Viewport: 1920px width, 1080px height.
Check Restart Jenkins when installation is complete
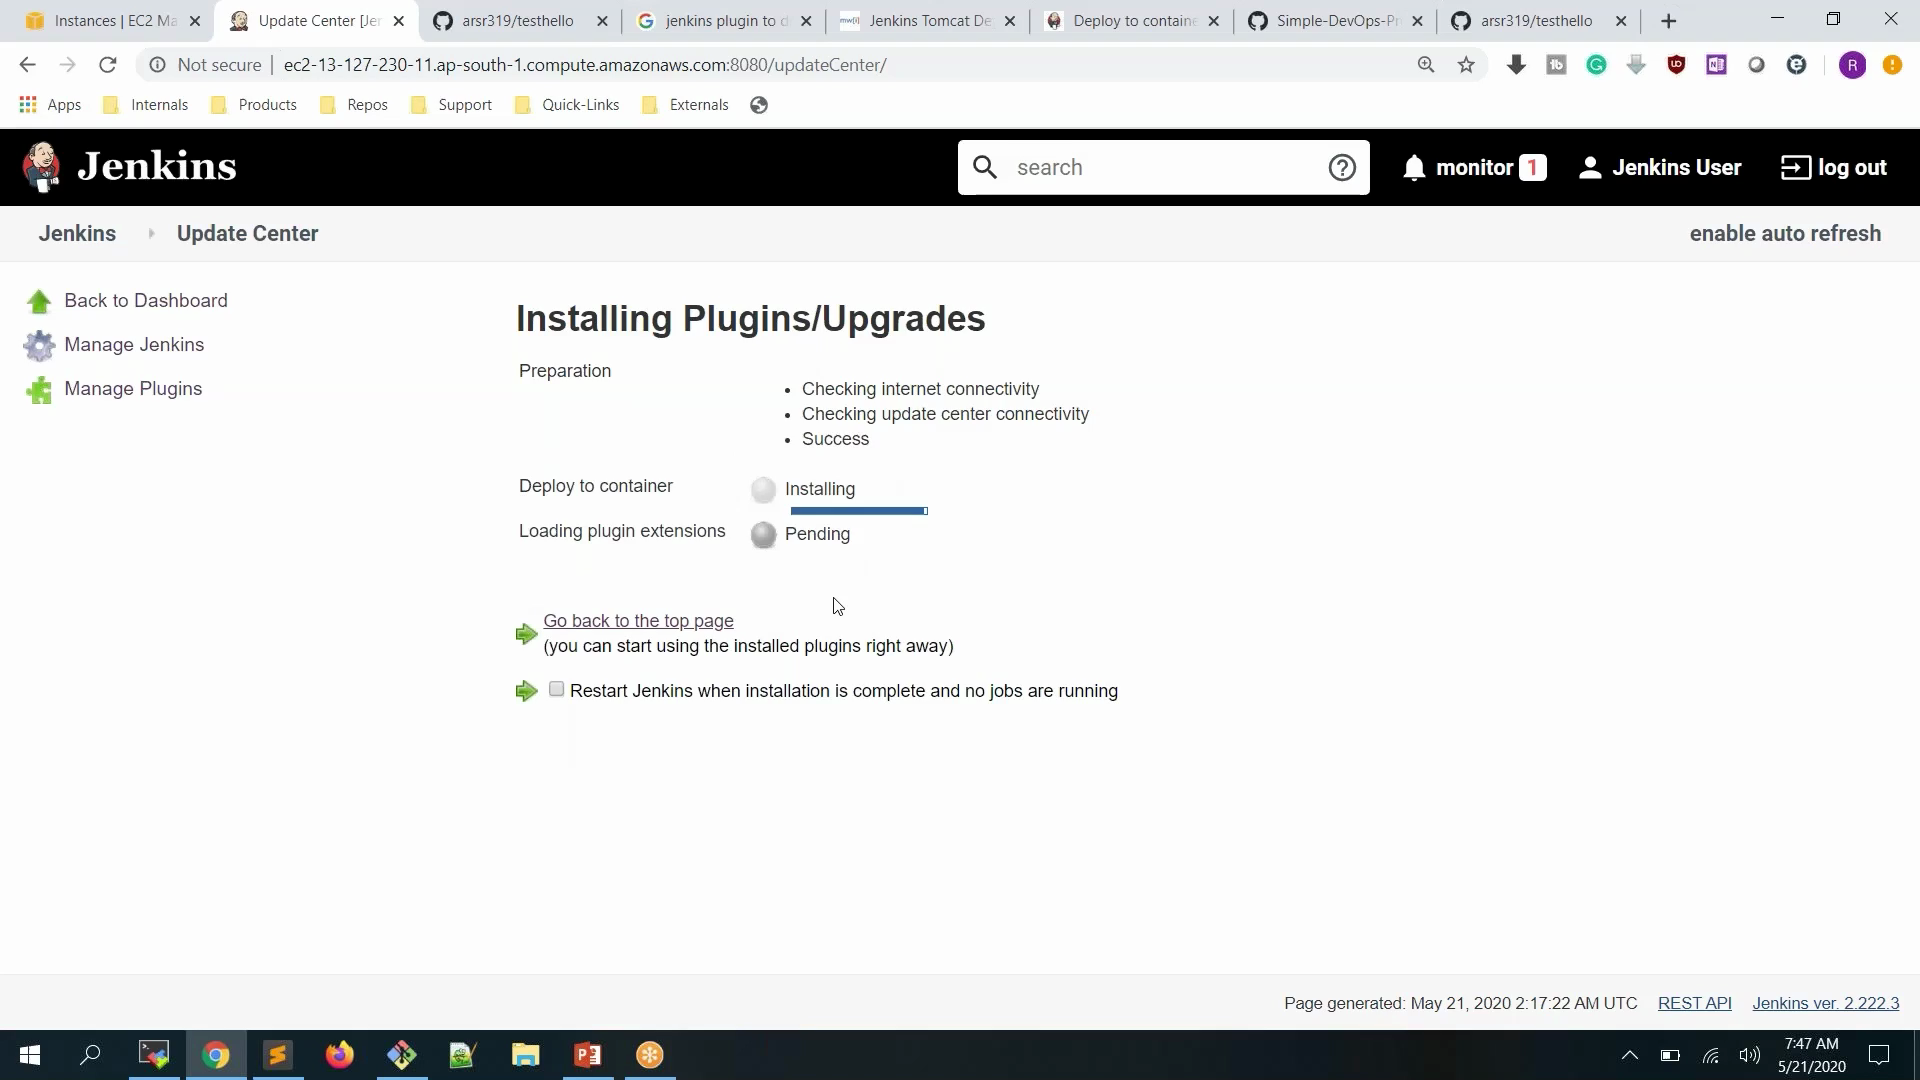pos(557,690)
